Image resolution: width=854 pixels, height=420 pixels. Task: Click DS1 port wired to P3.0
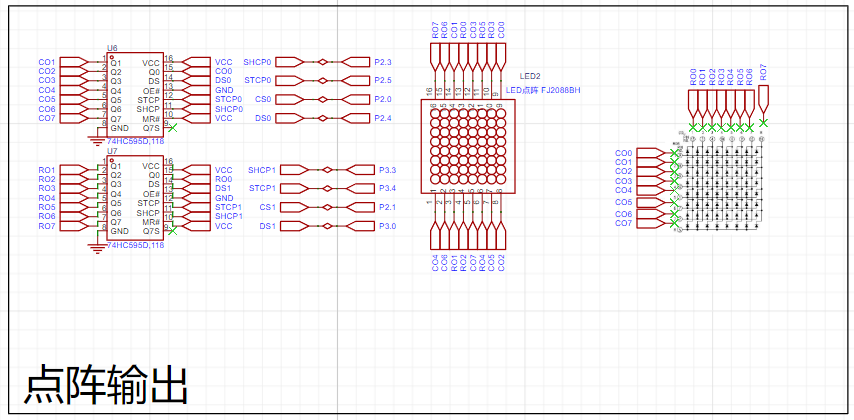(294, 226)
